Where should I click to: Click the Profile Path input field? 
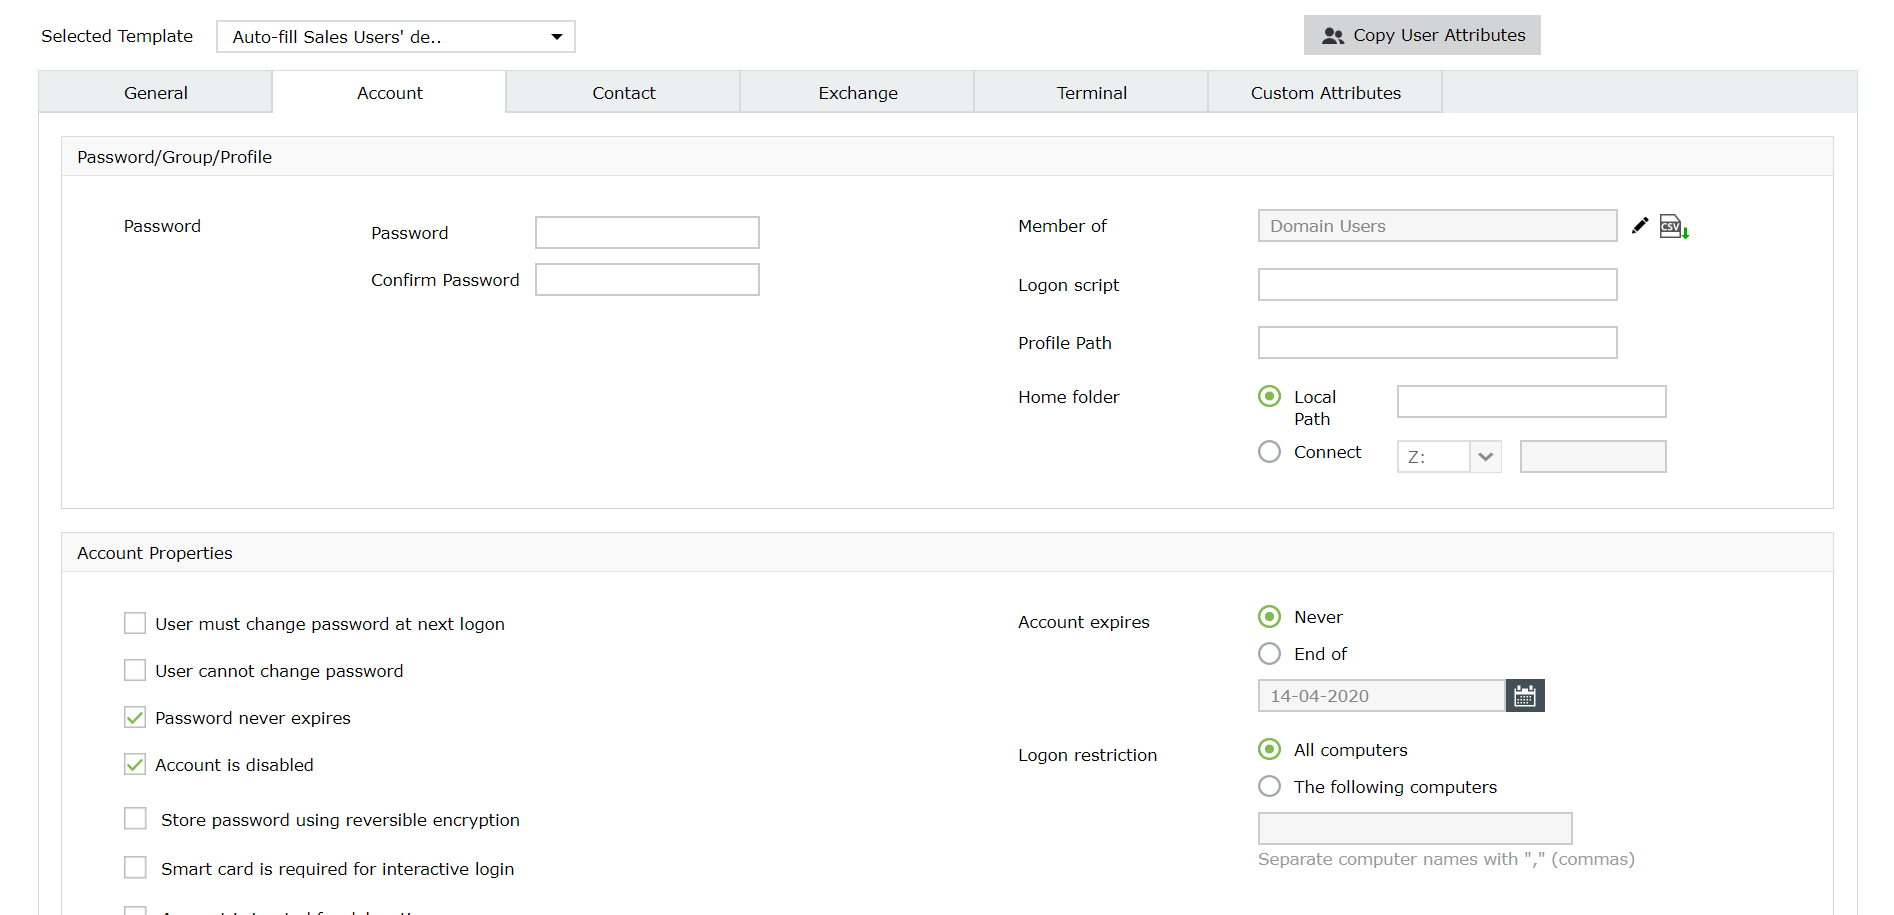pos(1437,342)
